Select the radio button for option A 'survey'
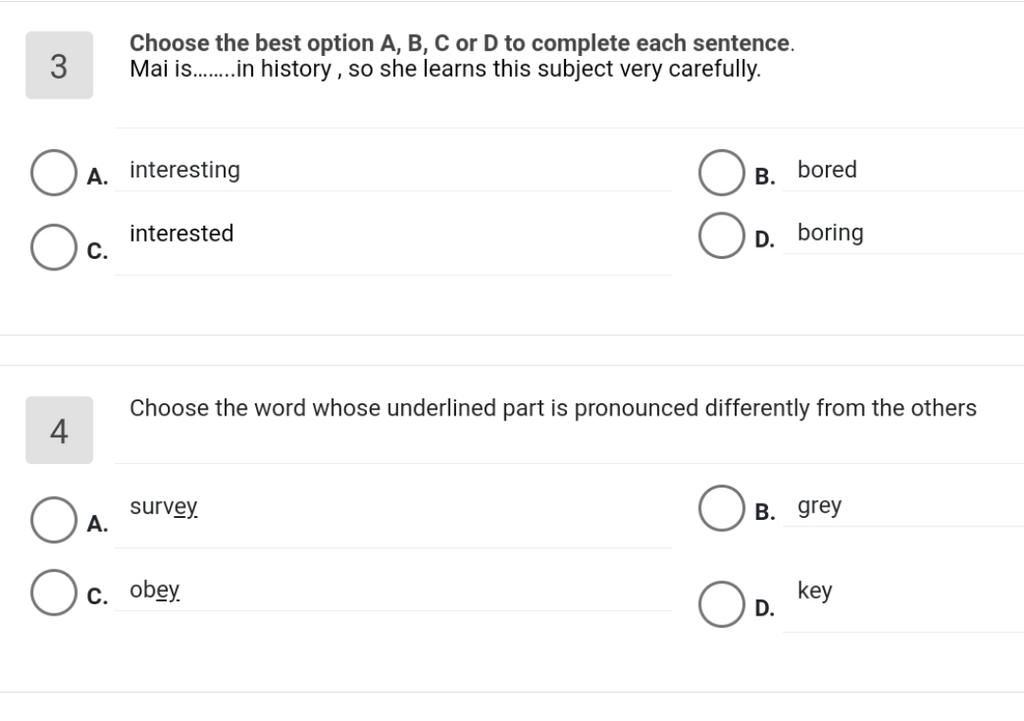The image size is (1024, 721). tap(53, 520)
